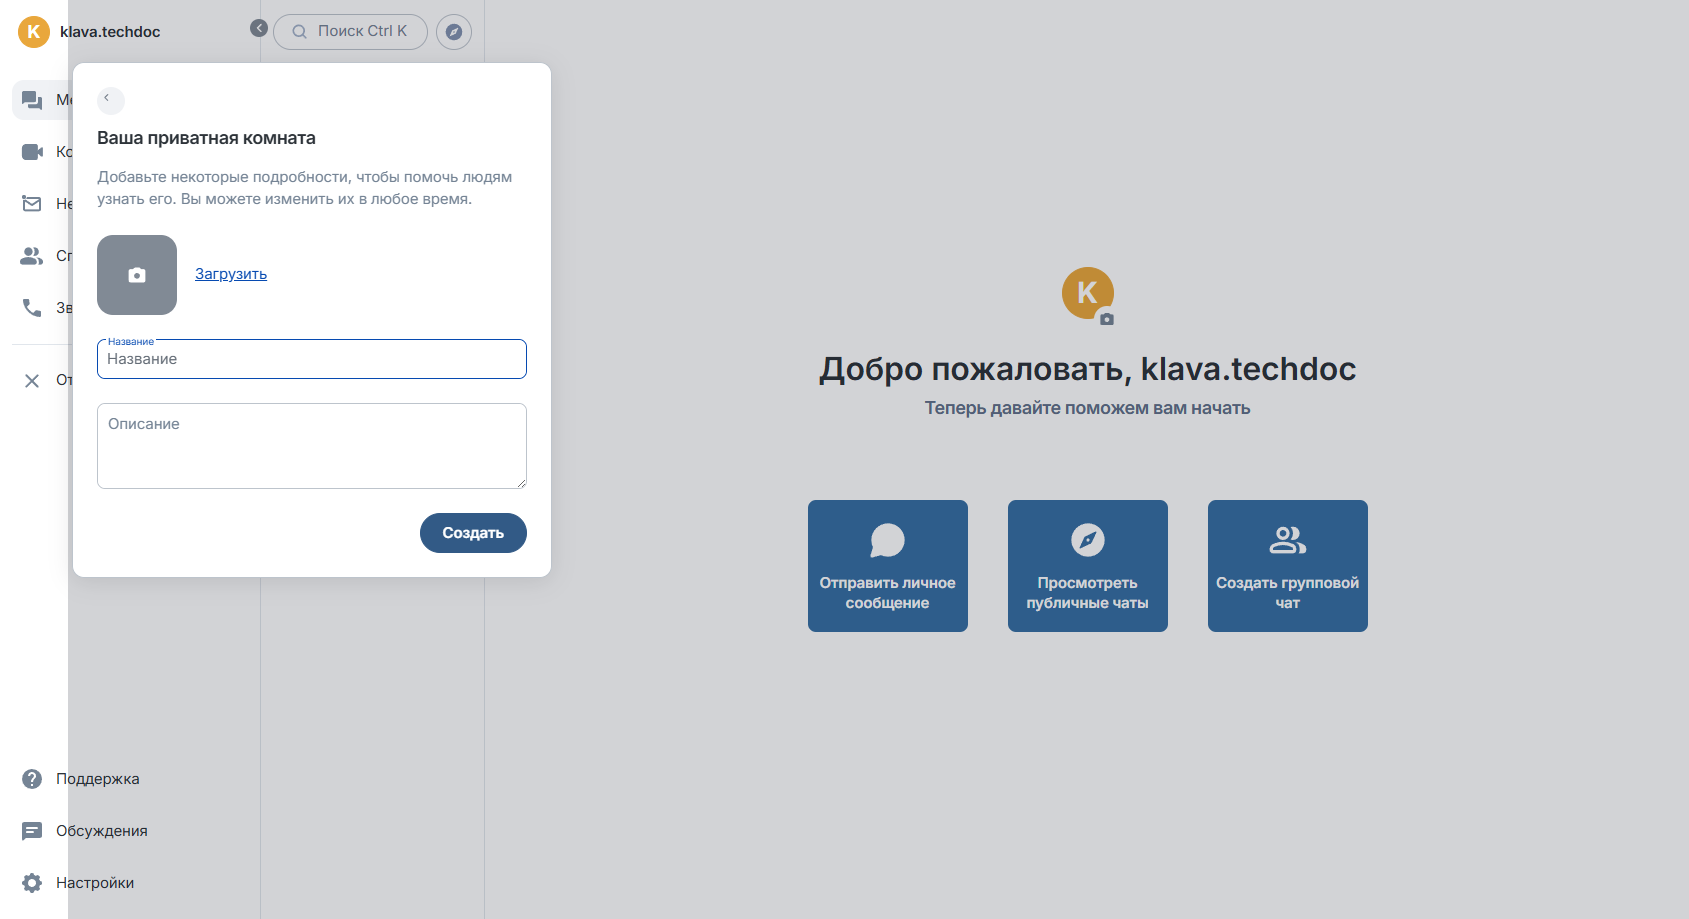Focus the Описание description text area
The height and width of the screenshot is (919, 1689).
click(312, 446)
